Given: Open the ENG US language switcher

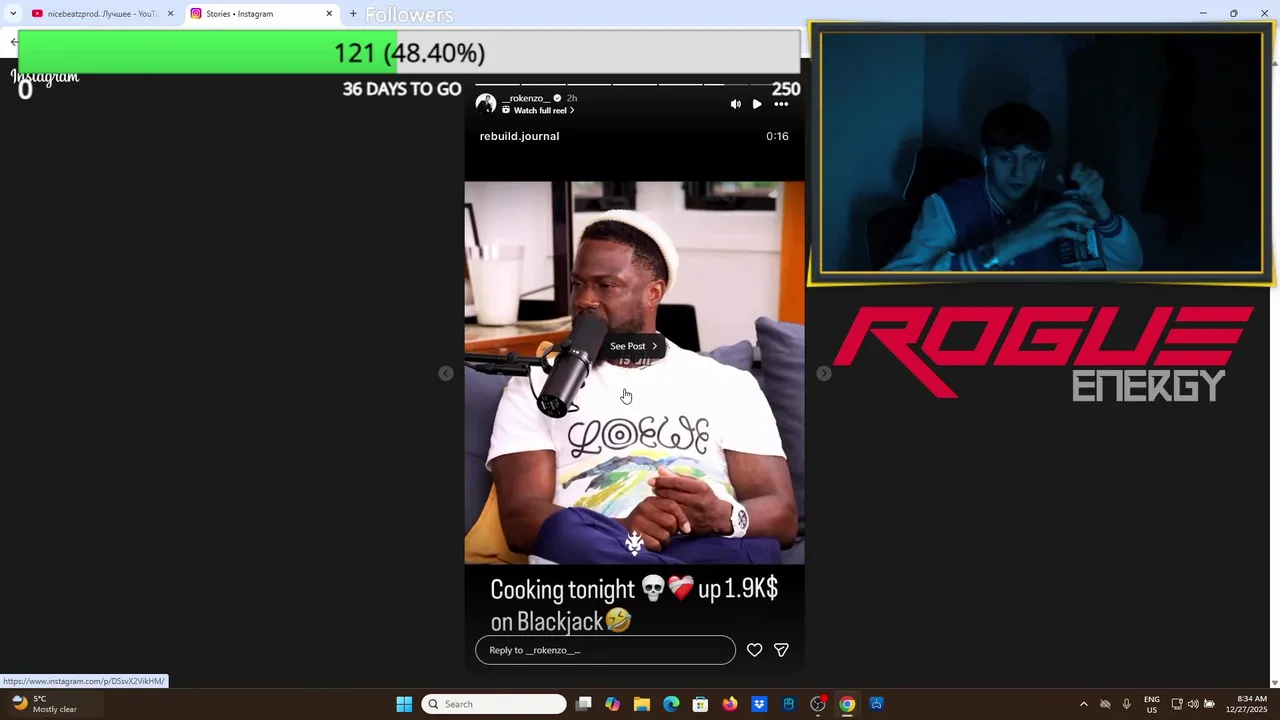Looking at the screenshot, I should (x=1152, y=704).
